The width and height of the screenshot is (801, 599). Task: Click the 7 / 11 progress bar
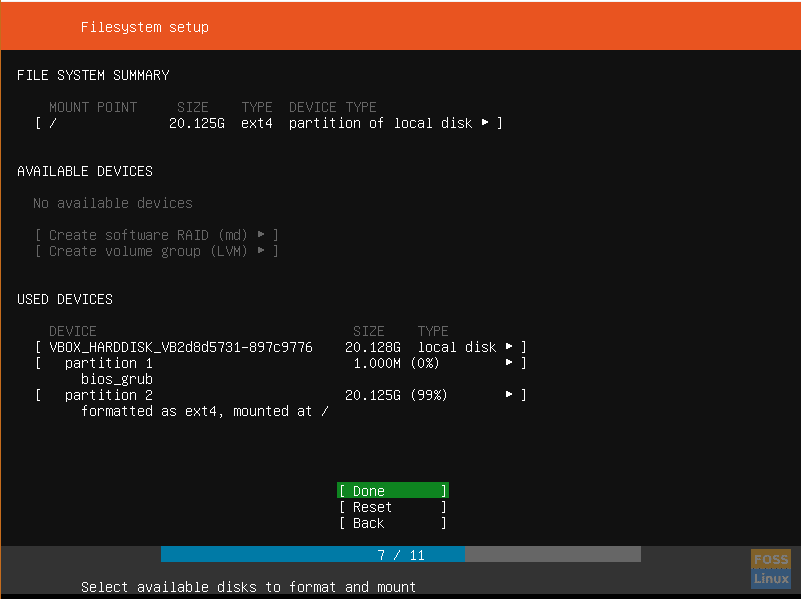tap(401, 555)
